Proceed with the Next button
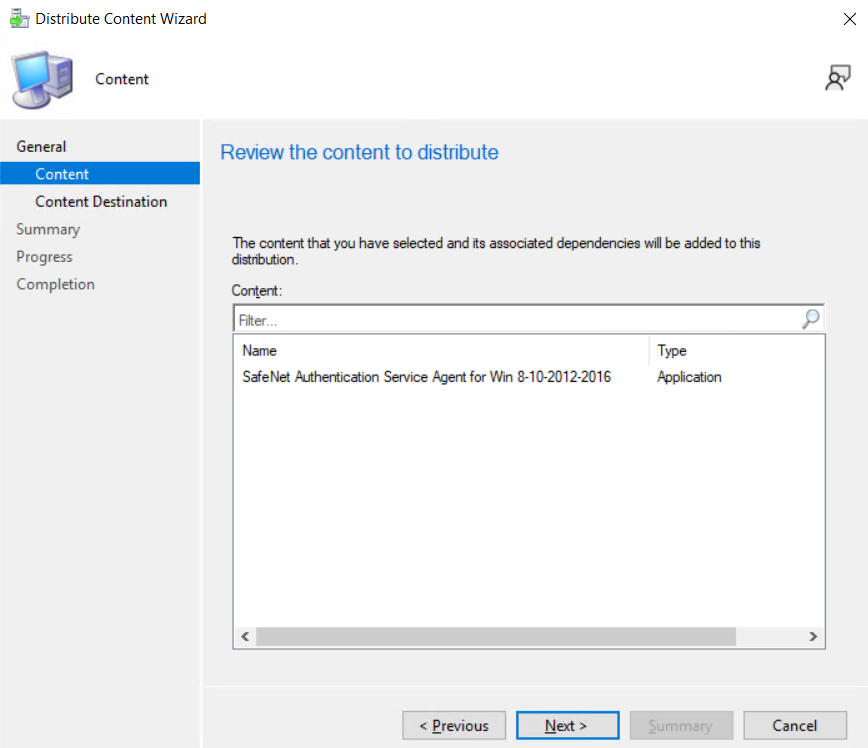The image size is (868, 748). [x=567, y=725]
